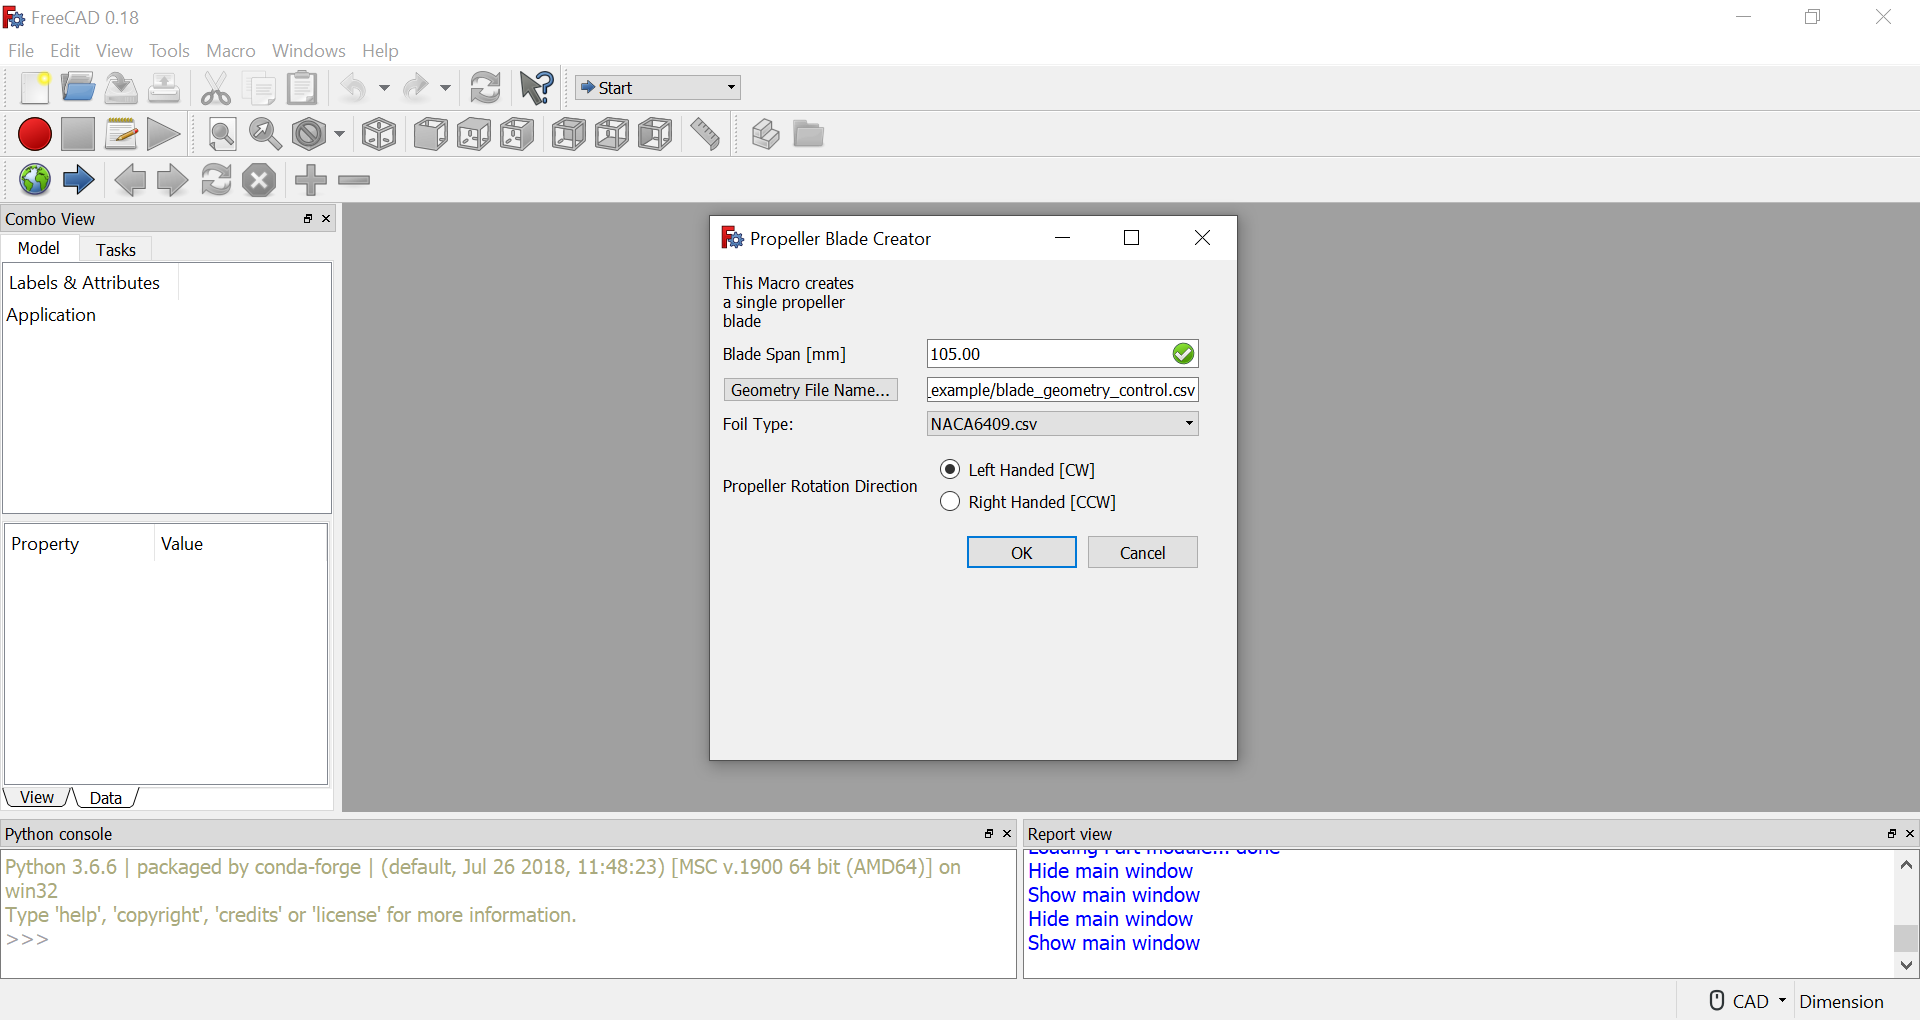
Task: Set the left view
Action: click(655, 134)
